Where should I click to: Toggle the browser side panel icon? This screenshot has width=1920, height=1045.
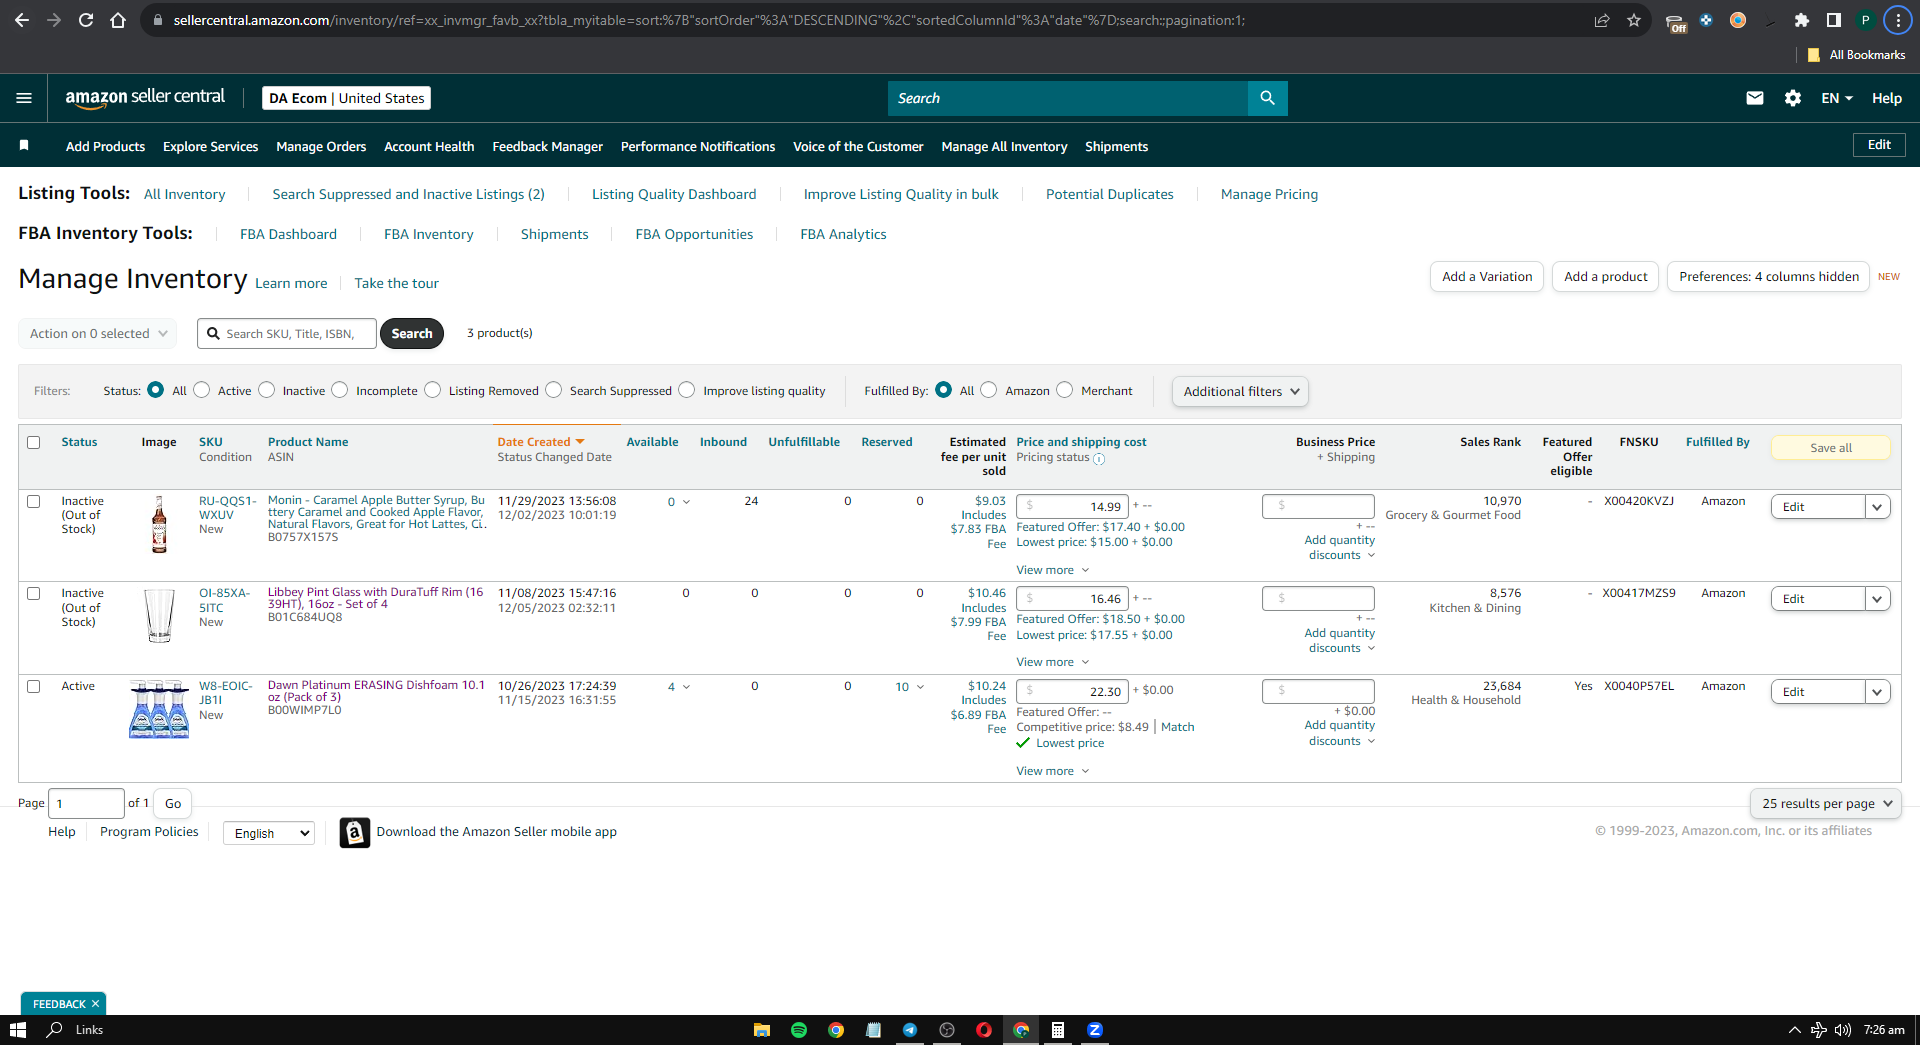(x=1833, y=20)
